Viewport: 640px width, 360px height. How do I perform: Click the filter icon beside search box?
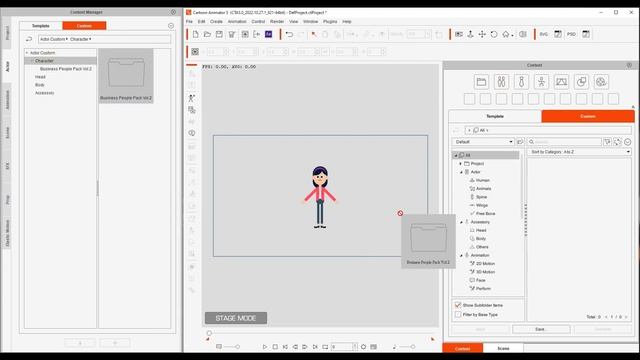[x=607, y=142]
